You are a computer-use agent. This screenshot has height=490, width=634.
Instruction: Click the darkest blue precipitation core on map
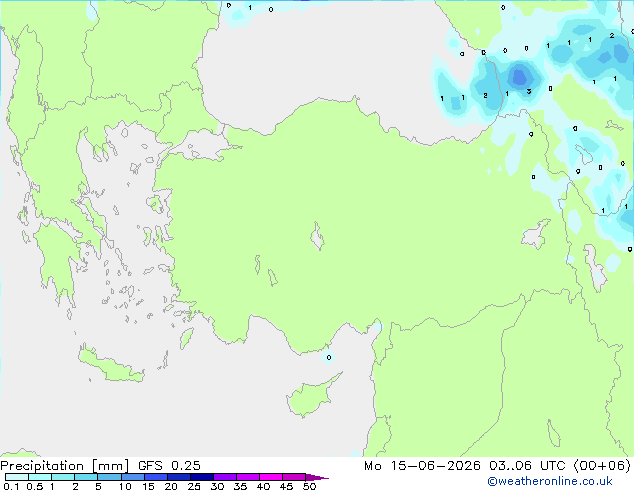click(x=520, y=76)
